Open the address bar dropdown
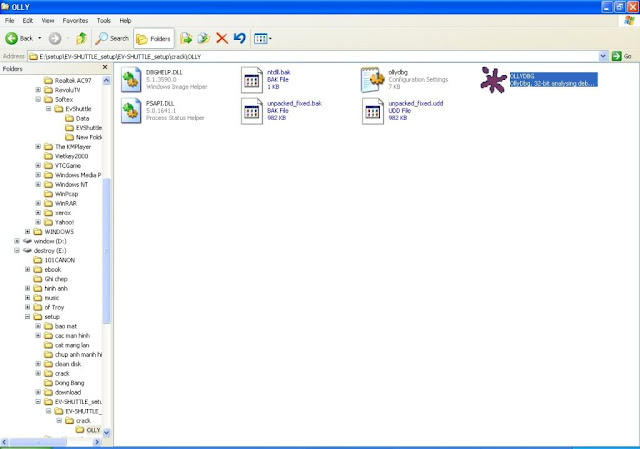The height and width of the screenshot is (449, 640). (x=603, y=56)
